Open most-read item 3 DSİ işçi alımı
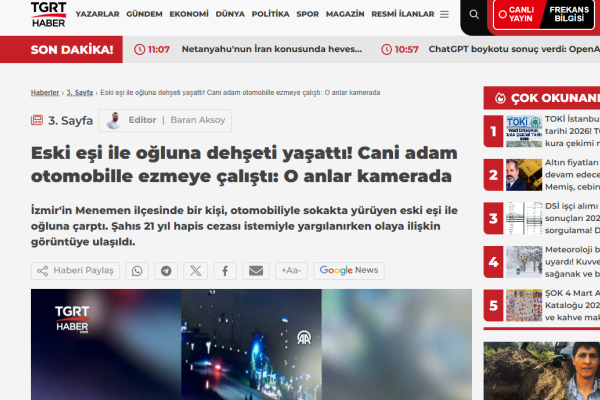 pos(572,218)
